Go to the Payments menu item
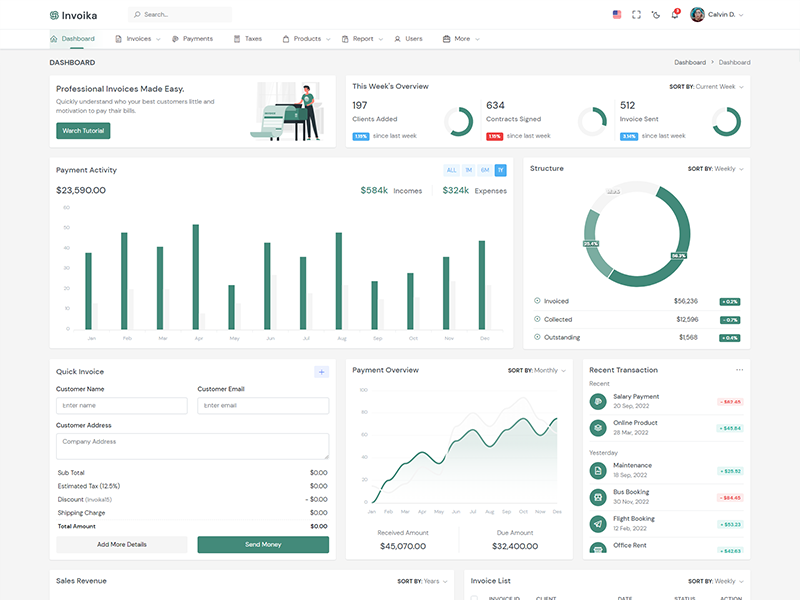Viewport: 800px width, 600px height. point(192,39)
